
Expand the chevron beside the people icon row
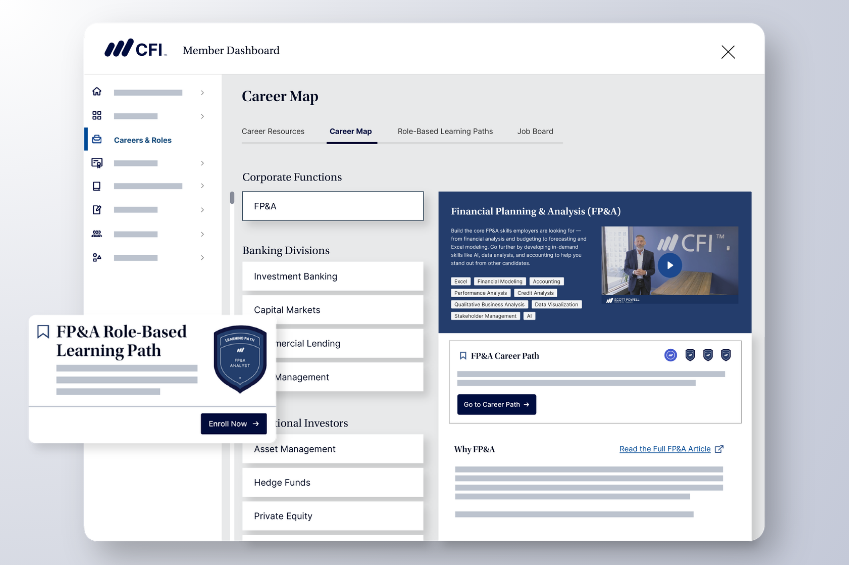click(x=202, y=234)
